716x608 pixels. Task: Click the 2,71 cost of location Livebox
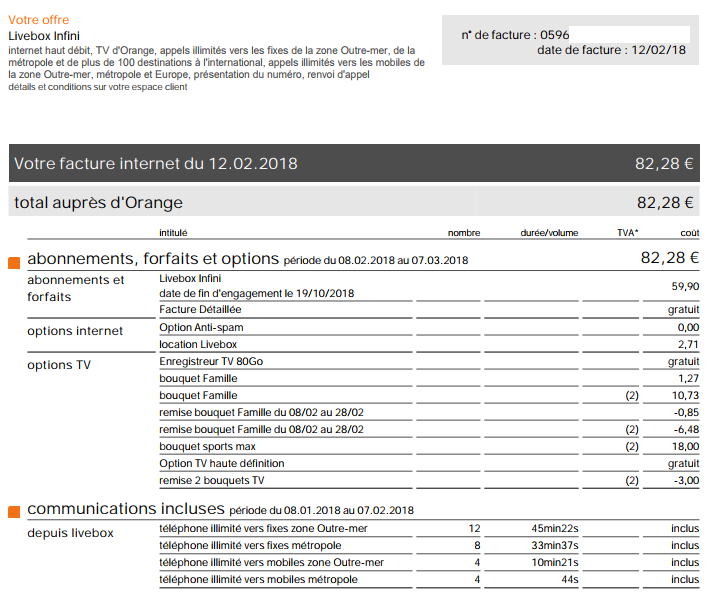(x=688, y=344)
